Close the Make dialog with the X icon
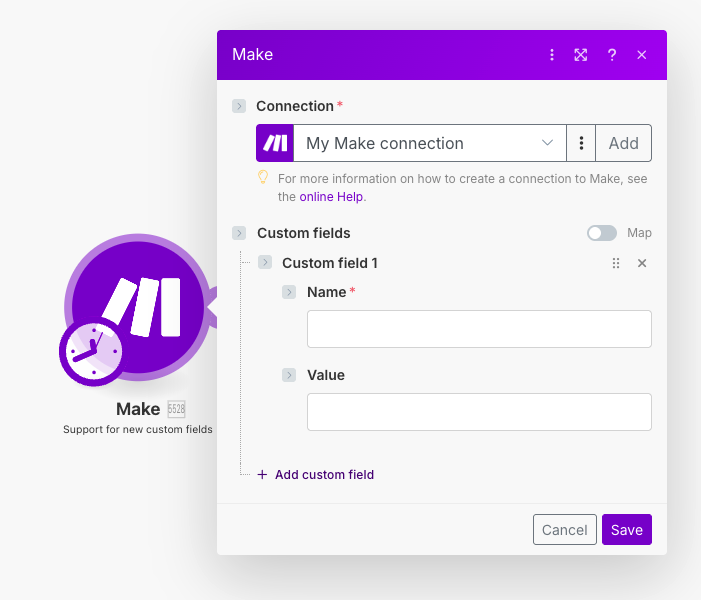 pyautogui.click(x=642, y=55)
